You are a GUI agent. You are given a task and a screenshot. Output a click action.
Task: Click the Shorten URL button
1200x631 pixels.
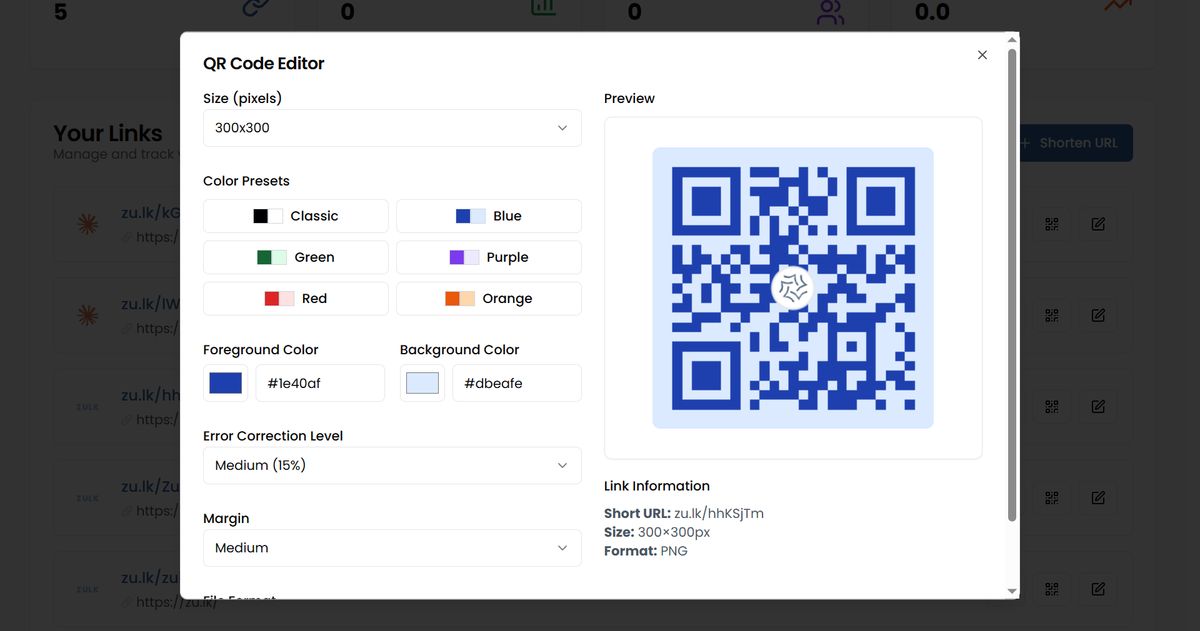tap(1076, 143)
